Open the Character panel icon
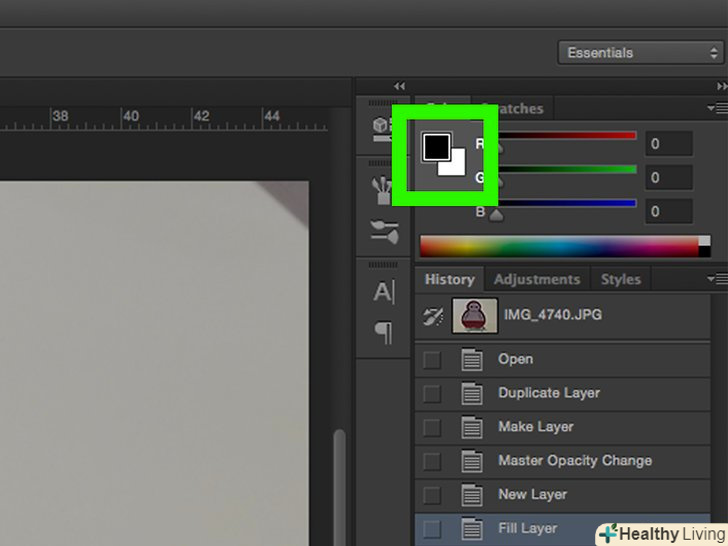This screenshot has height=546, width=728. click(x=383, y=292)
